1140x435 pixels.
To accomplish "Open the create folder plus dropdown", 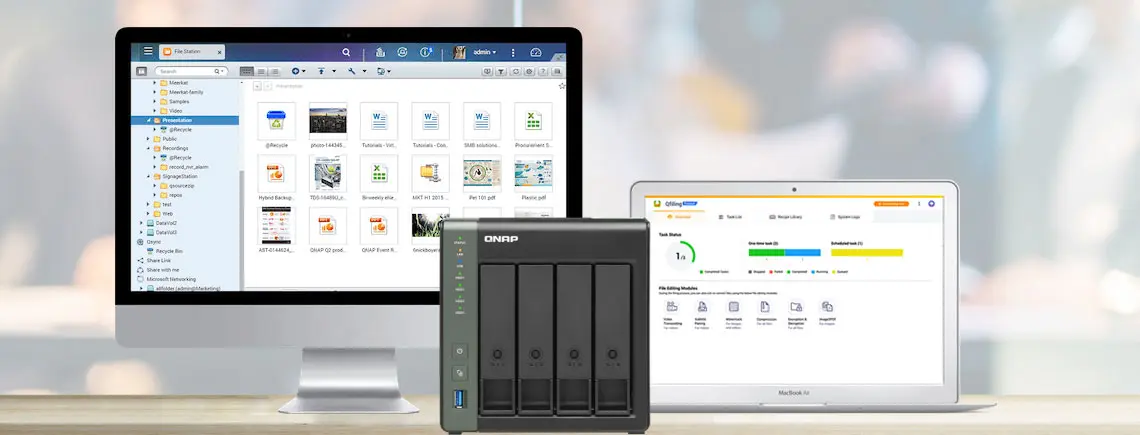I will click(298, 71).
